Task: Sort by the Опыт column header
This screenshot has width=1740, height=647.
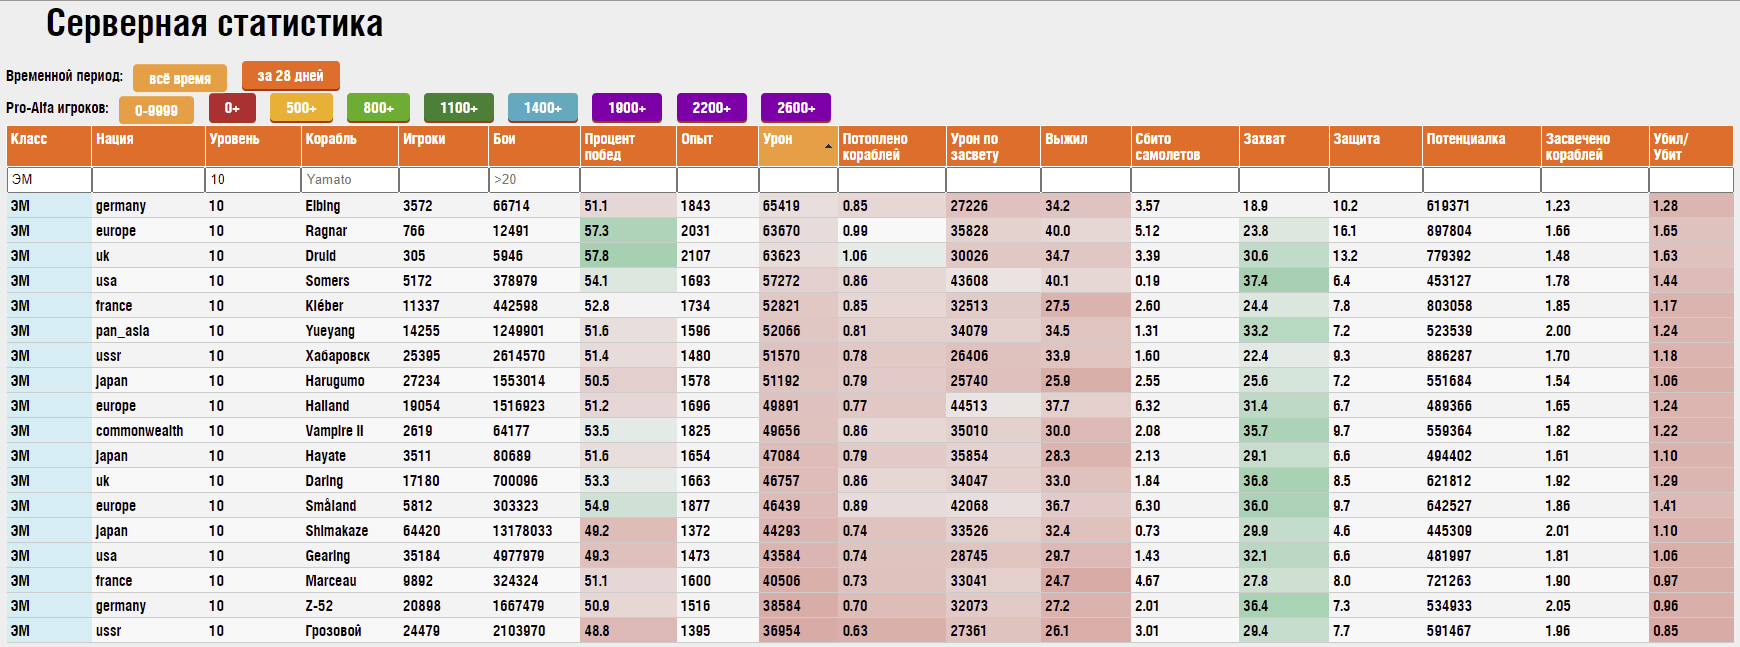Action: click(717, 146)
